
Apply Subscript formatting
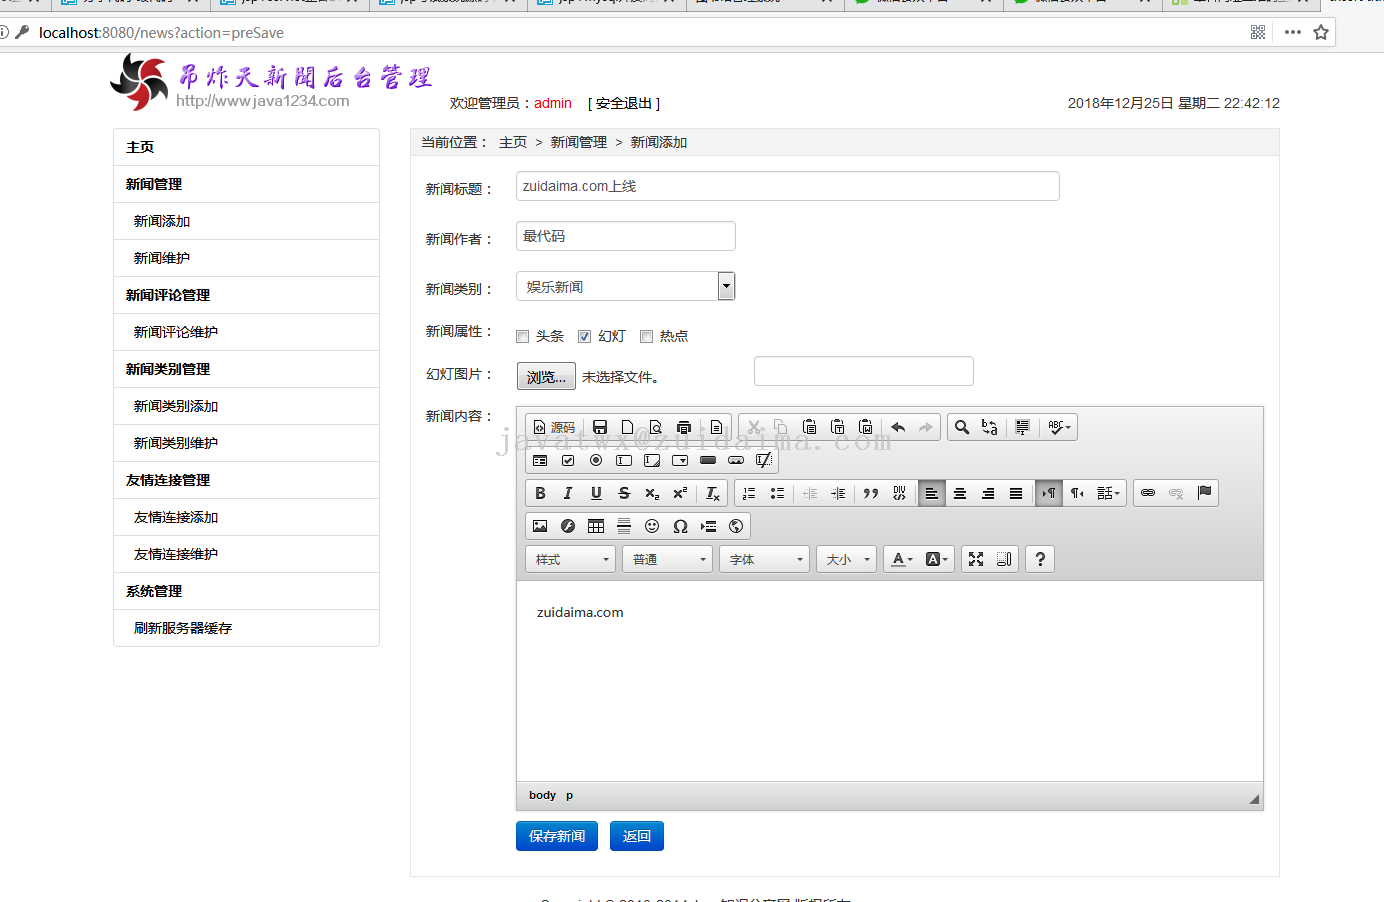[652, 493]
